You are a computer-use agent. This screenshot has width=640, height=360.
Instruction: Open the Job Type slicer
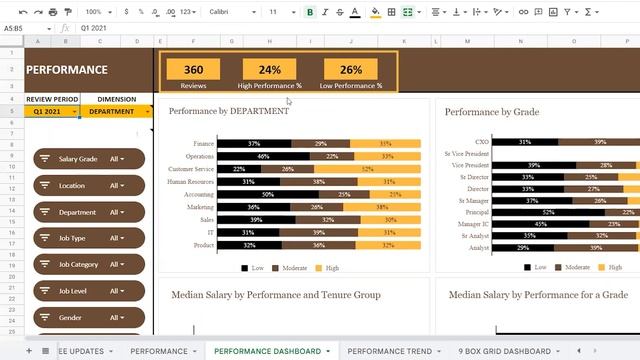point(89,238)
